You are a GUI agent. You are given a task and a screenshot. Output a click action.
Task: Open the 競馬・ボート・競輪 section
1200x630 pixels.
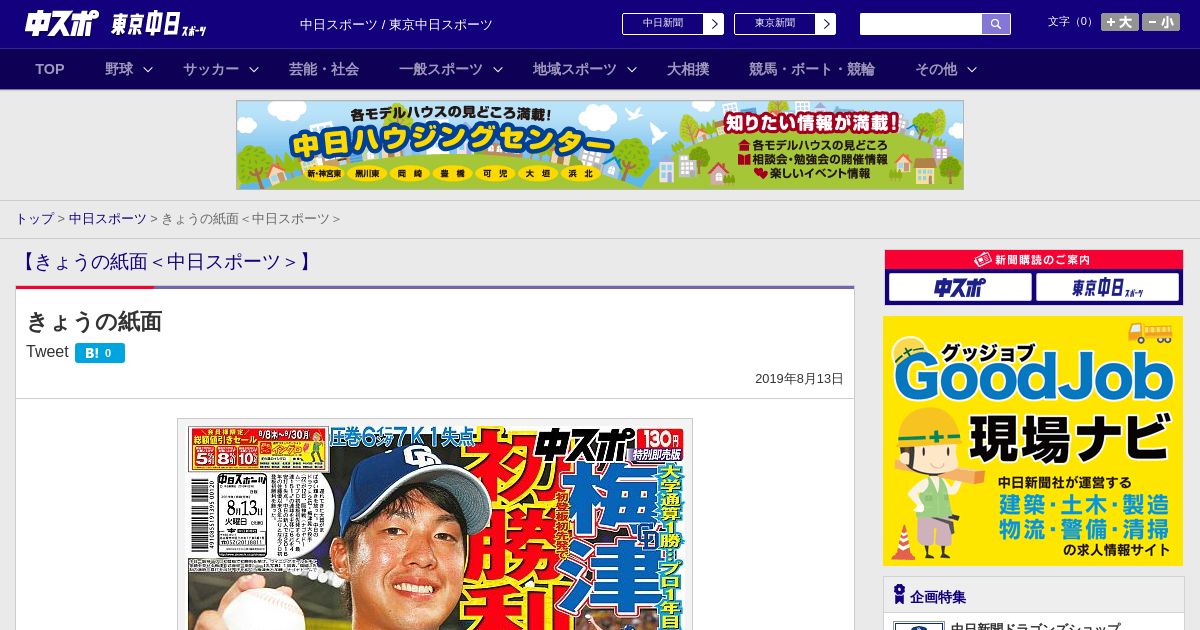click(812, 69)
